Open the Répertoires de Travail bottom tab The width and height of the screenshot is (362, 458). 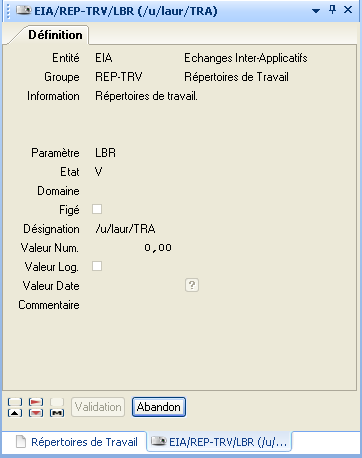pos(77,442)
